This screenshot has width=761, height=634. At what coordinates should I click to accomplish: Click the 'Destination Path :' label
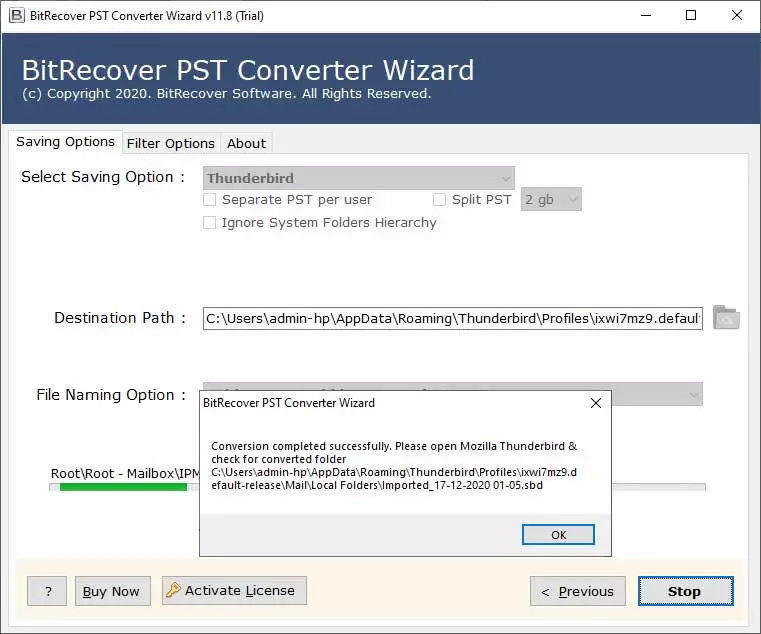click(x=120, y=318)
